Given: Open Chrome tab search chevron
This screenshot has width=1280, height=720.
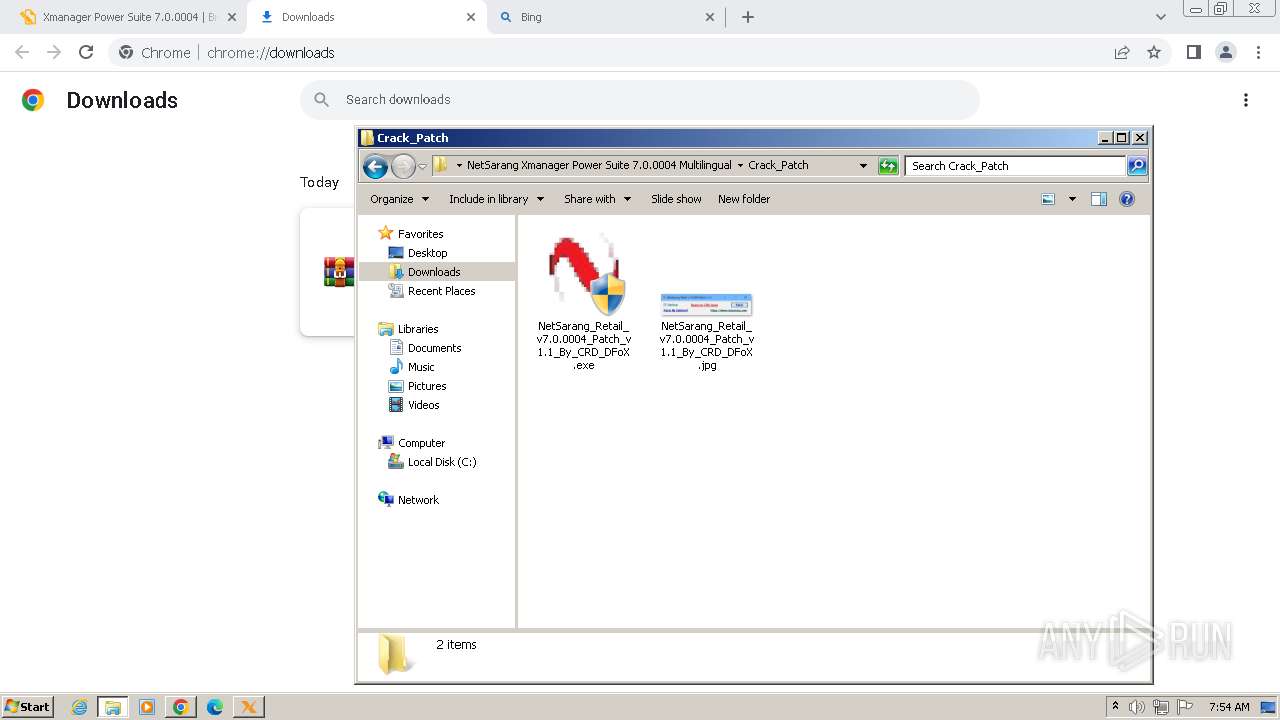Looking at the screenshot, I should coord(1160,17).
